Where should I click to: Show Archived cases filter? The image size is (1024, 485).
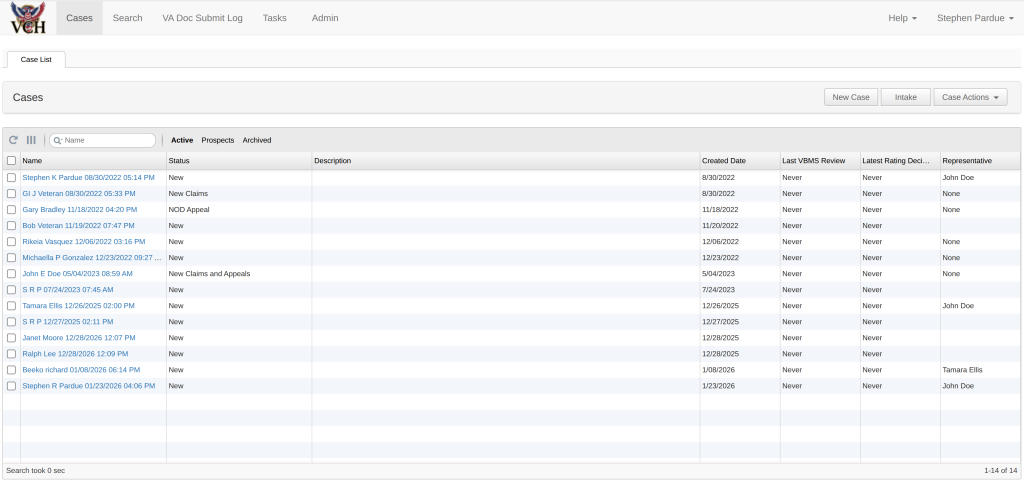[257, 140]
